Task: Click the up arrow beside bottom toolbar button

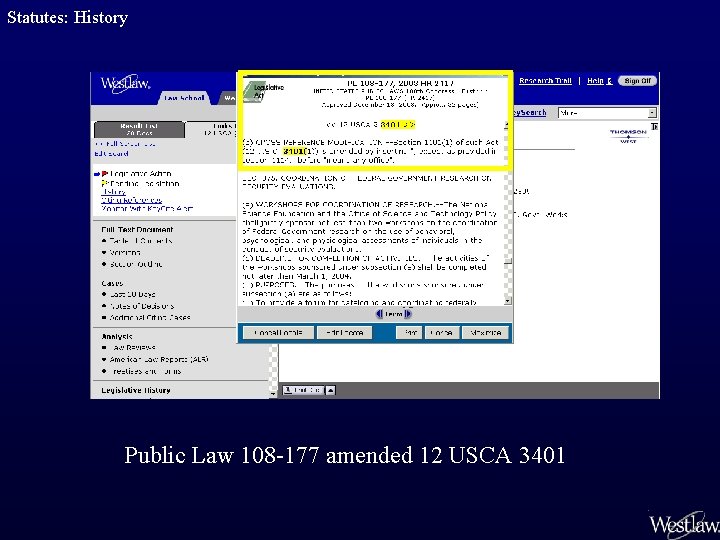Action: [x=331, y=390]
